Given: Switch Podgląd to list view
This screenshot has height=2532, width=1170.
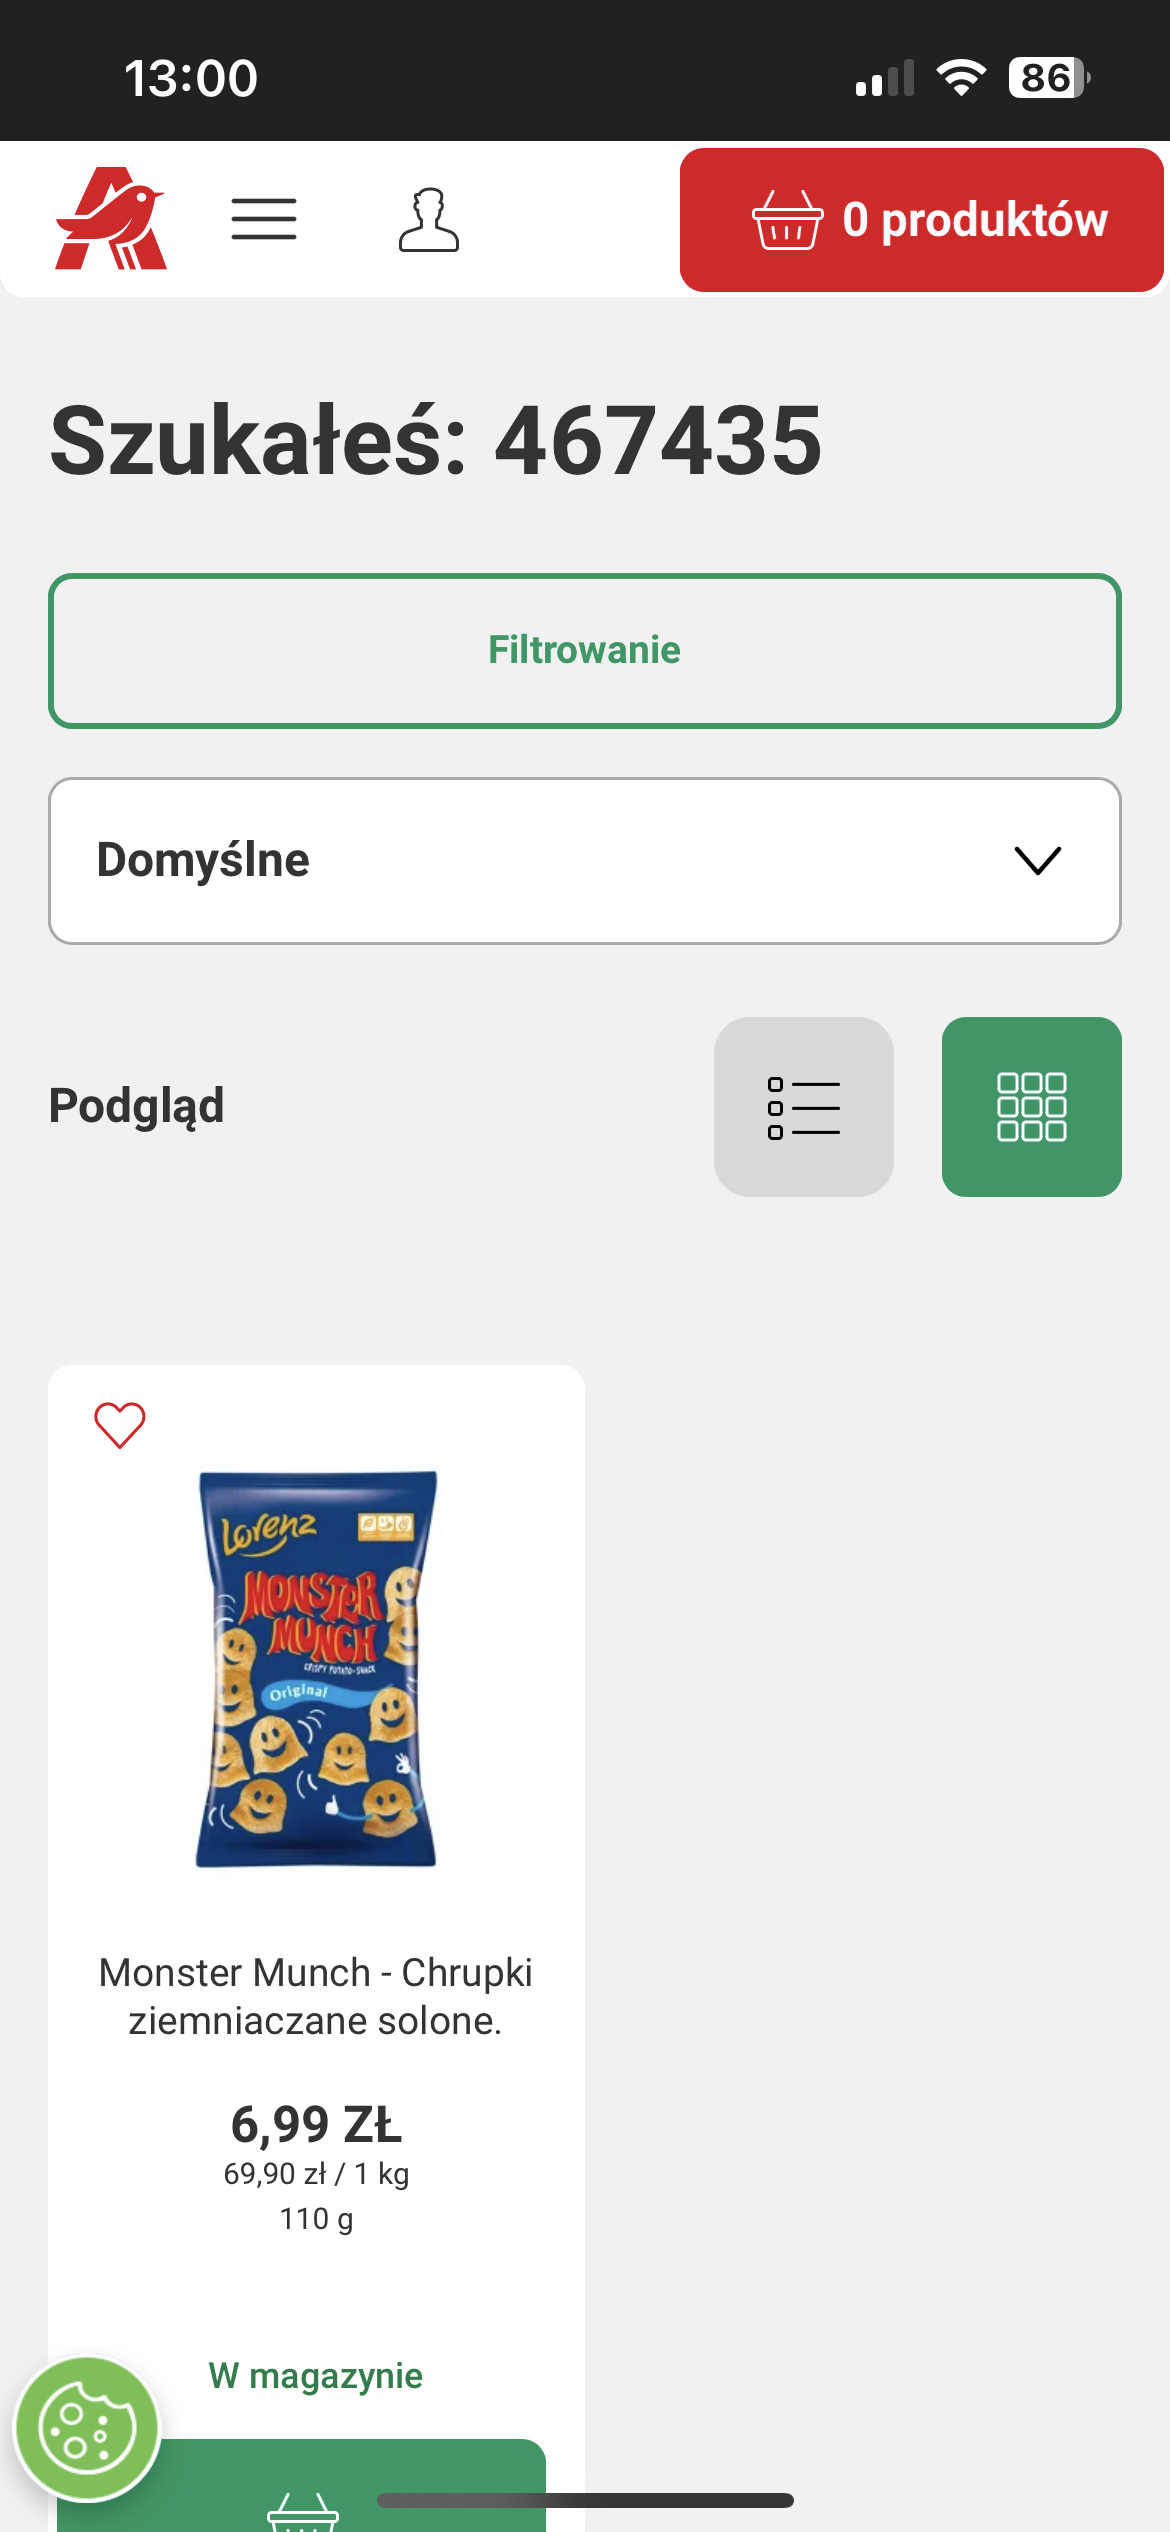Looking at the screenshot, I should click(803, 1107).
